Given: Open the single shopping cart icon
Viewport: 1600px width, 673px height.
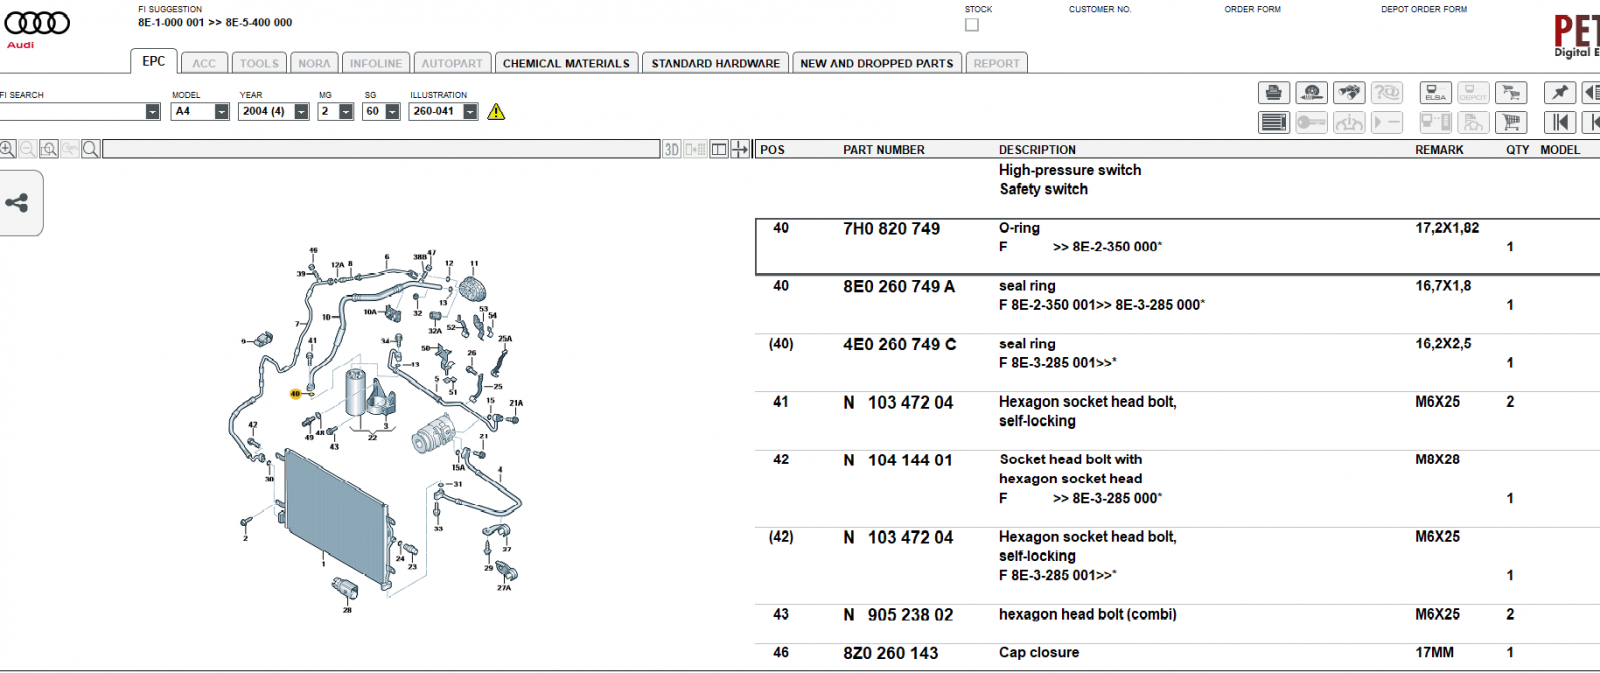Looking at the screenshot, I should click(x=1511, y=123).
